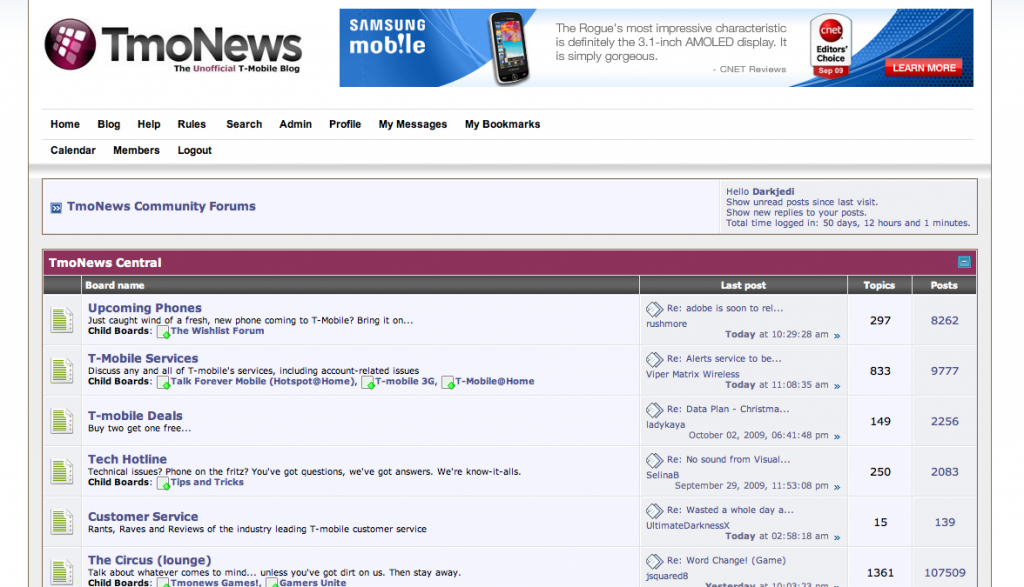Jump to last post arrow at 06:41:48 pm

(837, 436)
